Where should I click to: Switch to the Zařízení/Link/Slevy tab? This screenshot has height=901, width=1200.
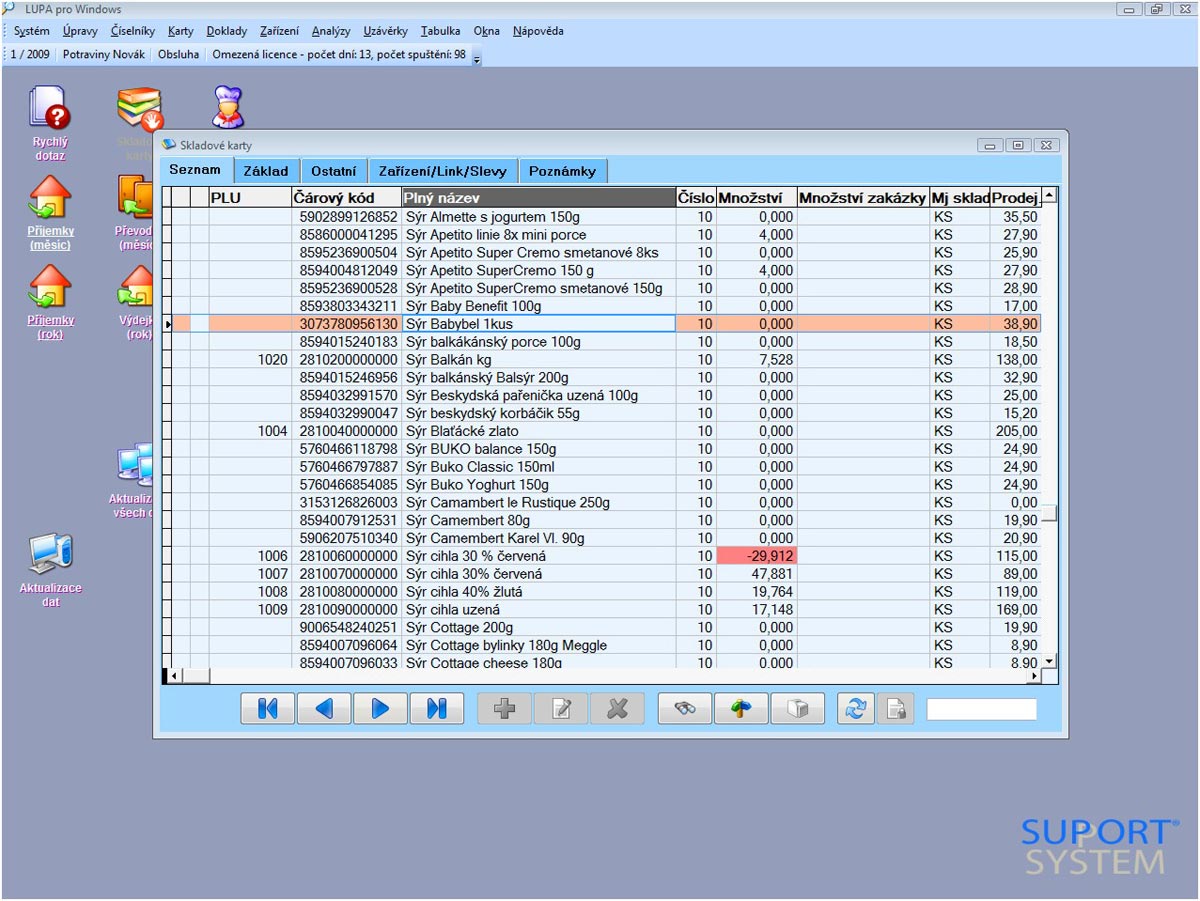coord(442,171)
